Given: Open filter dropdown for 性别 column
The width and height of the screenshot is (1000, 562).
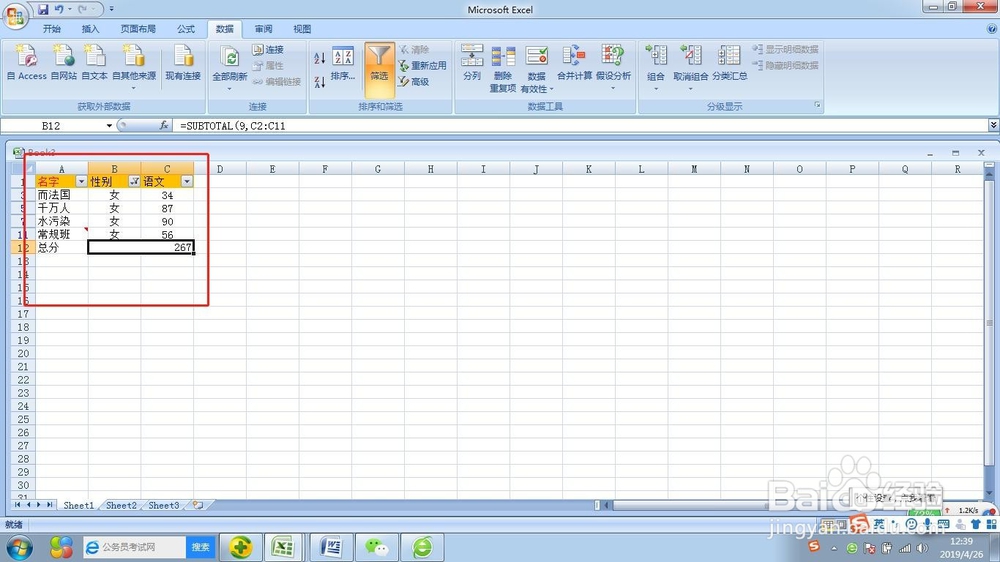Looking at the screenshot, I should 134,182.
